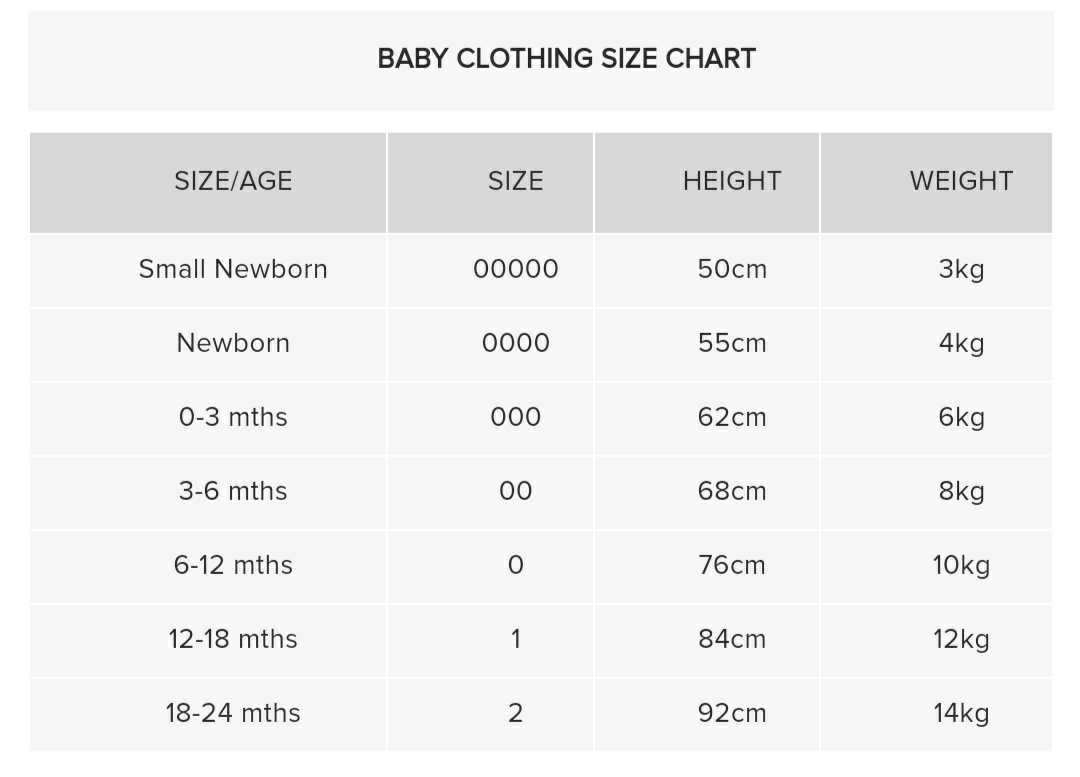This screenshot has height=777, width=1080.
Task: Click the 50cm height cell
Action: tap(732, 269)
